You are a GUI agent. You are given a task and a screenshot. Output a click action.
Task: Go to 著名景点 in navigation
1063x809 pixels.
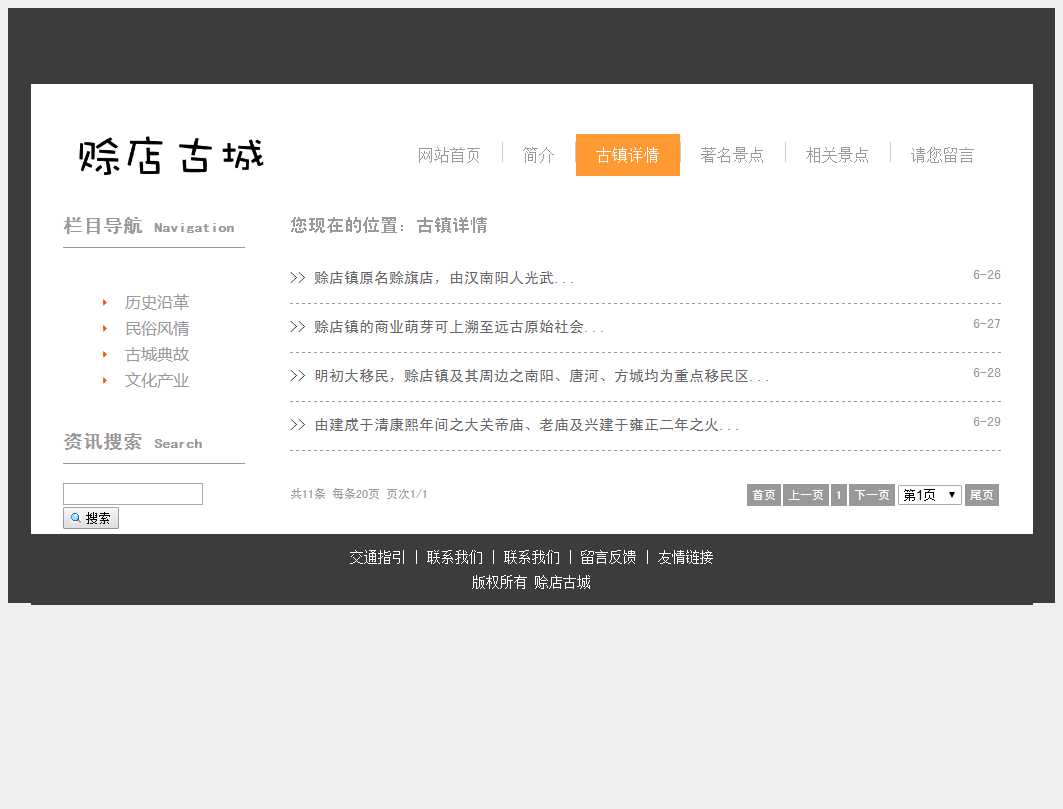point(732,155)
